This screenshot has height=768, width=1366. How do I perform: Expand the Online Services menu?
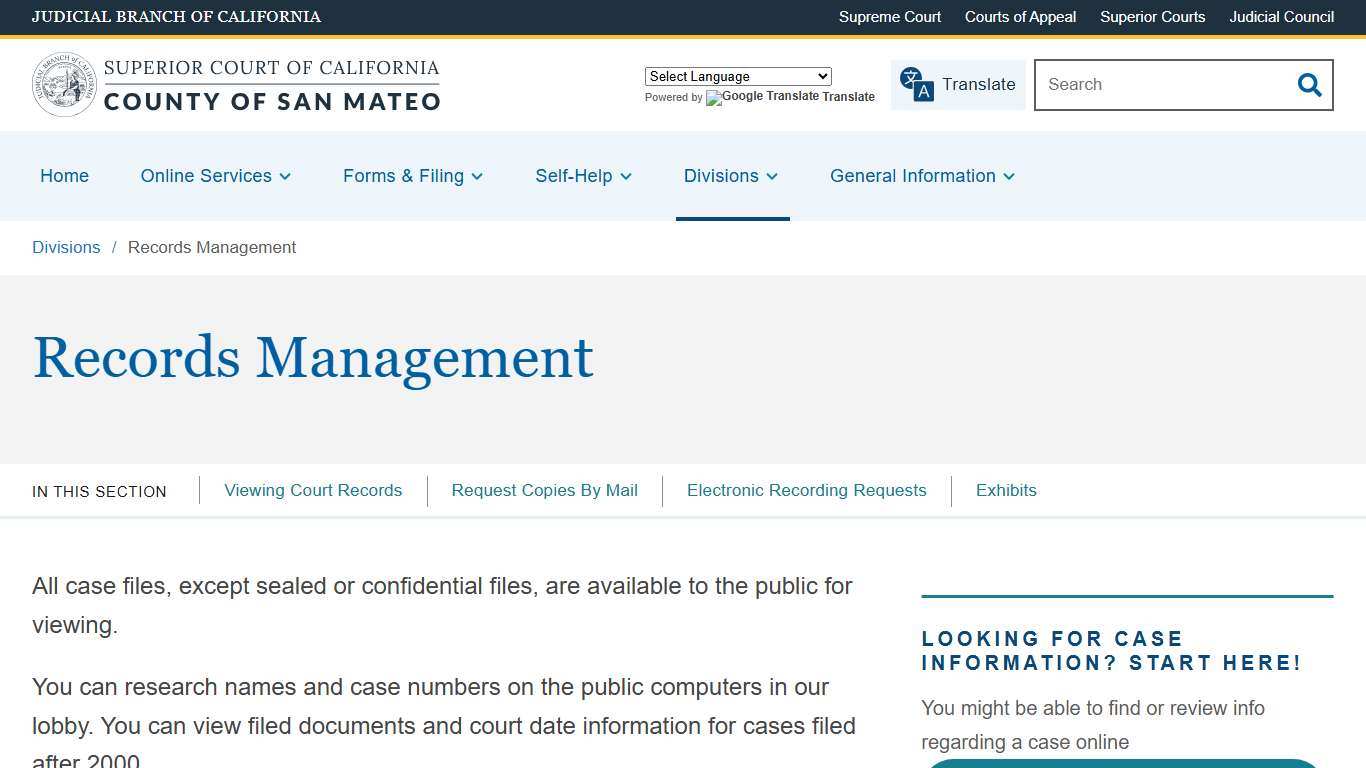tap(215, 176)
